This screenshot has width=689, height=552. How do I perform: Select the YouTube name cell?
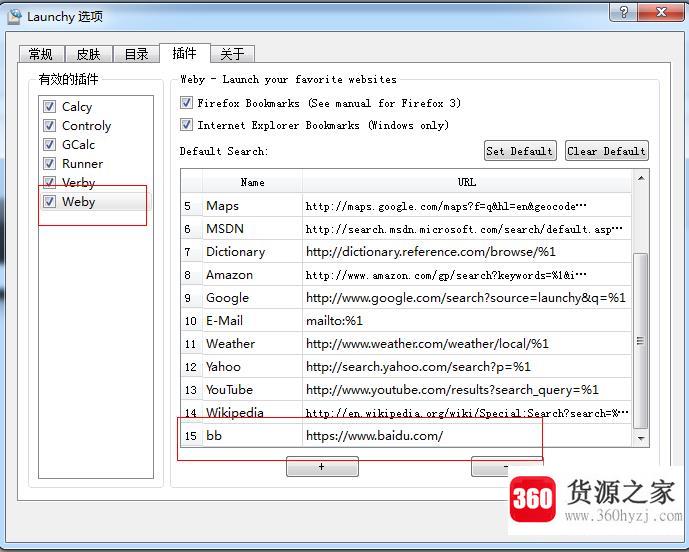point(252,389)
